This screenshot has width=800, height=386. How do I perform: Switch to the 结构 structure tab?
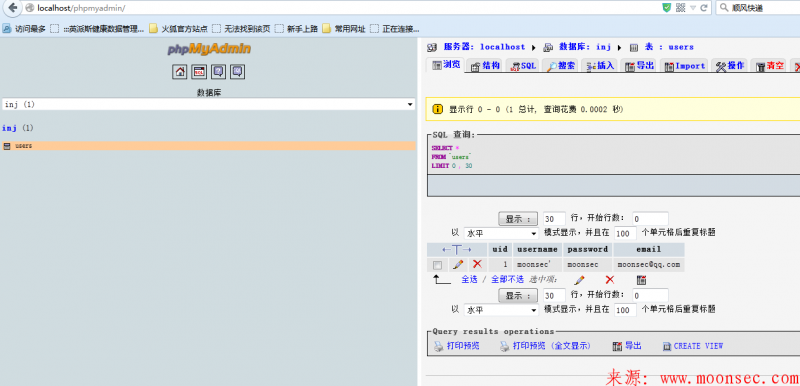click(x=485, y=65)
